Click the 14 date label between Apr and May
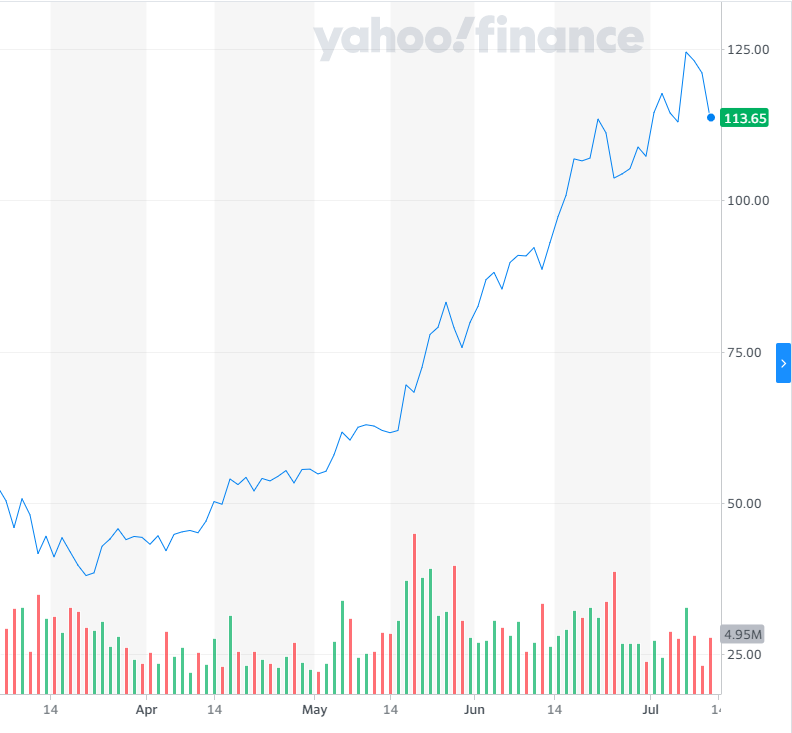The image size is (792, 733). click(x=214, y=710)
